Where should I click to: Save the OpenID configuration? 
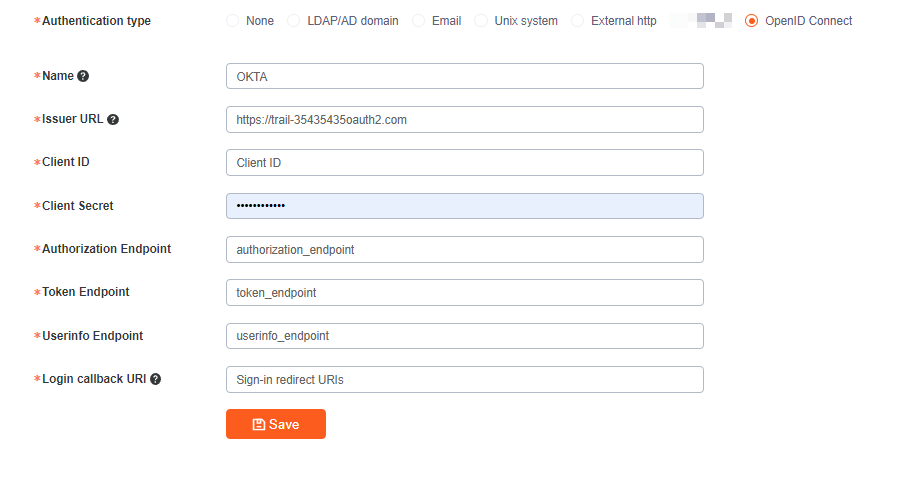pos(276,424)
